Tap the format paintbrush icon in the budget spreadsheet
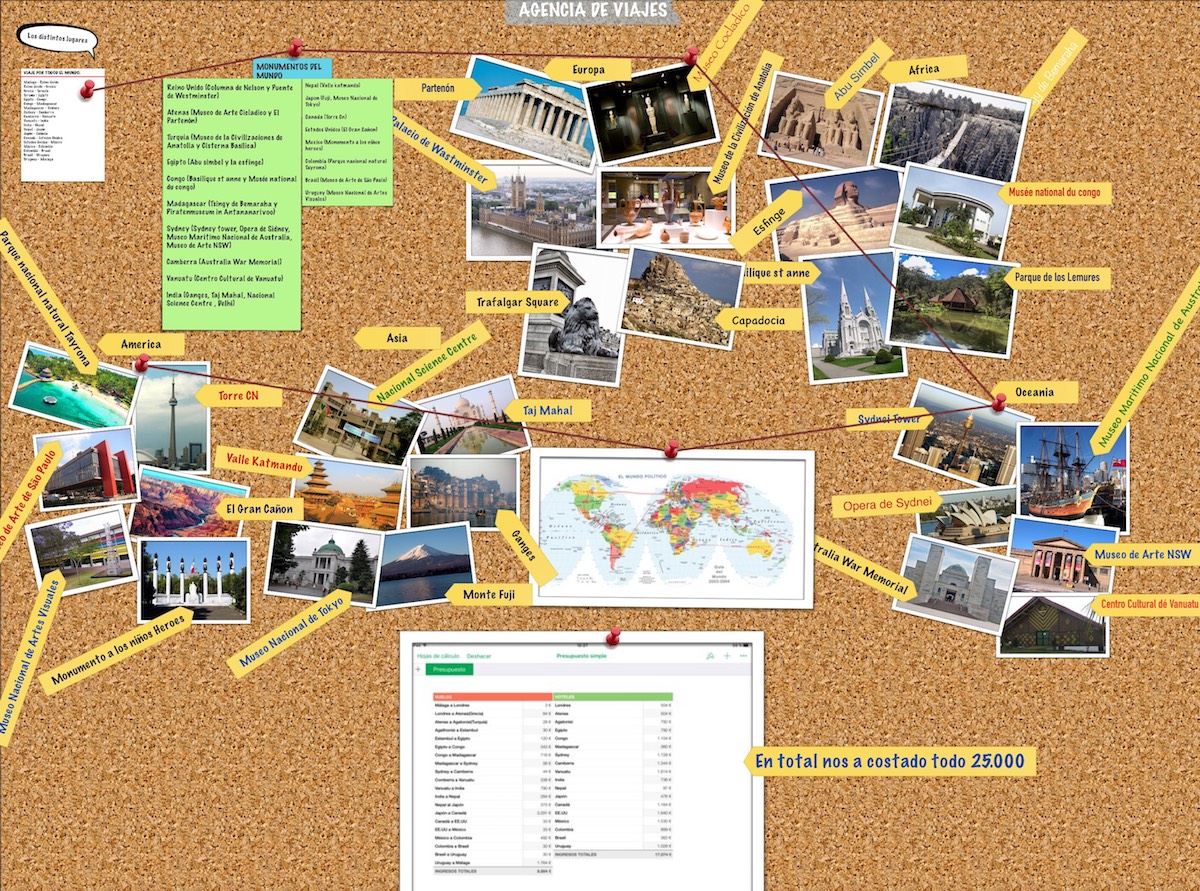1200x891 pixels. 709,656
